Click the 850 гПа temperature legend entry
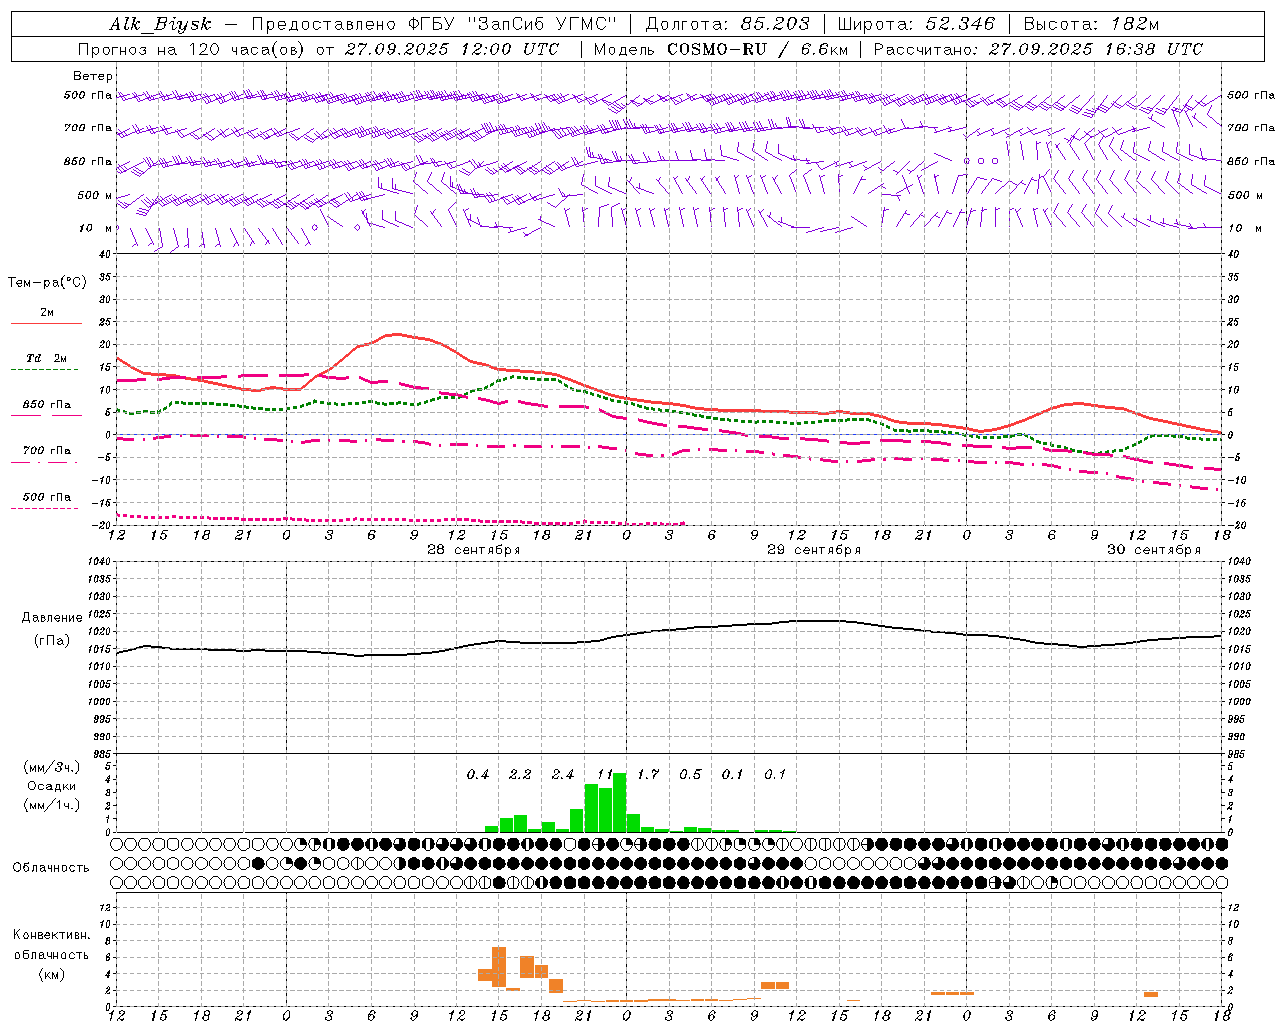The image size is (1280, 1024). click(x=47, y=405)
